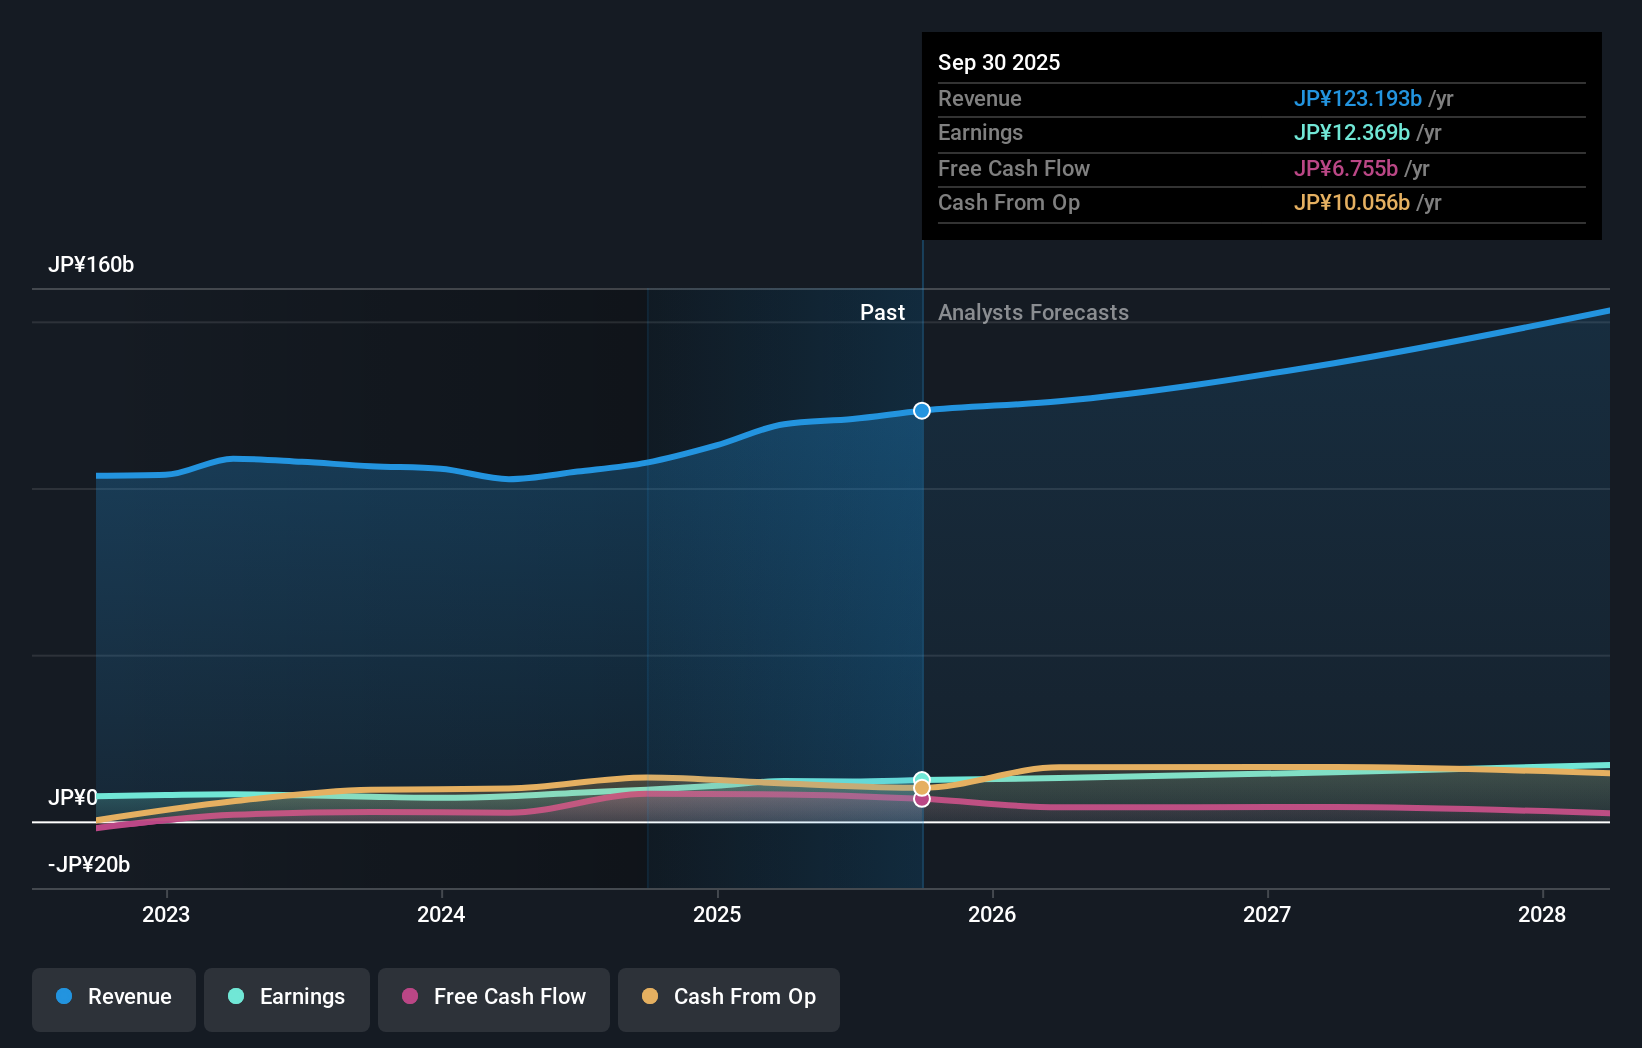
Task: Click the JP¥12.369b Earnings value
Action: [x=1353, y=132]
